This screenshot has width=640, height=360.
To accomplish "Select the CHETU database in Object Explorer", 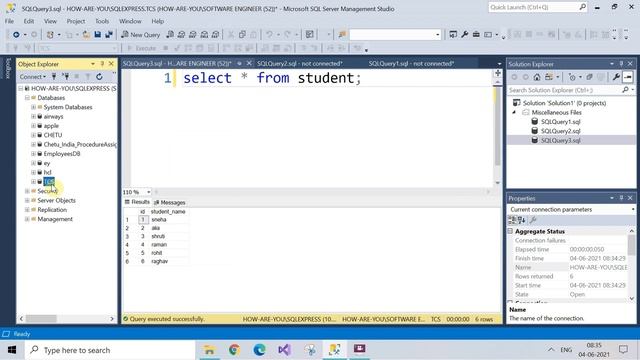I will click(x=53, y=135).
